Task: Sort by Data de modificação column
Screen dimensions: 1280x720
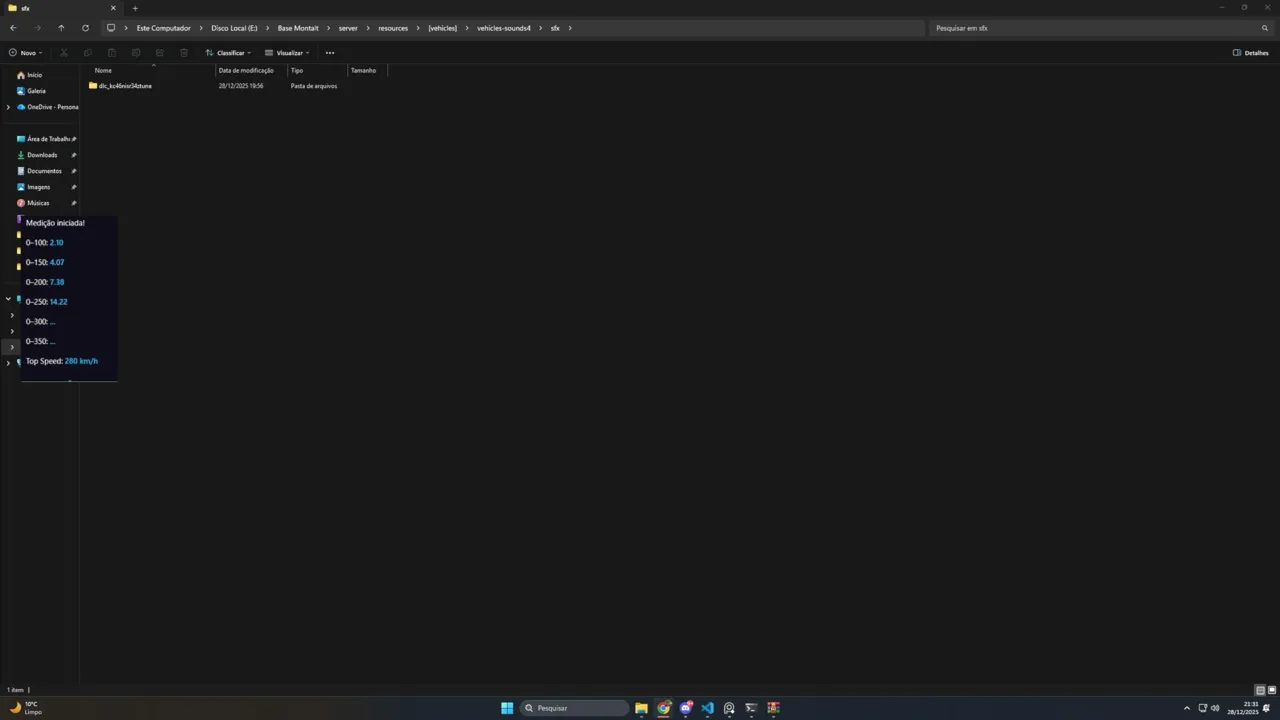Action: [246, 71]
